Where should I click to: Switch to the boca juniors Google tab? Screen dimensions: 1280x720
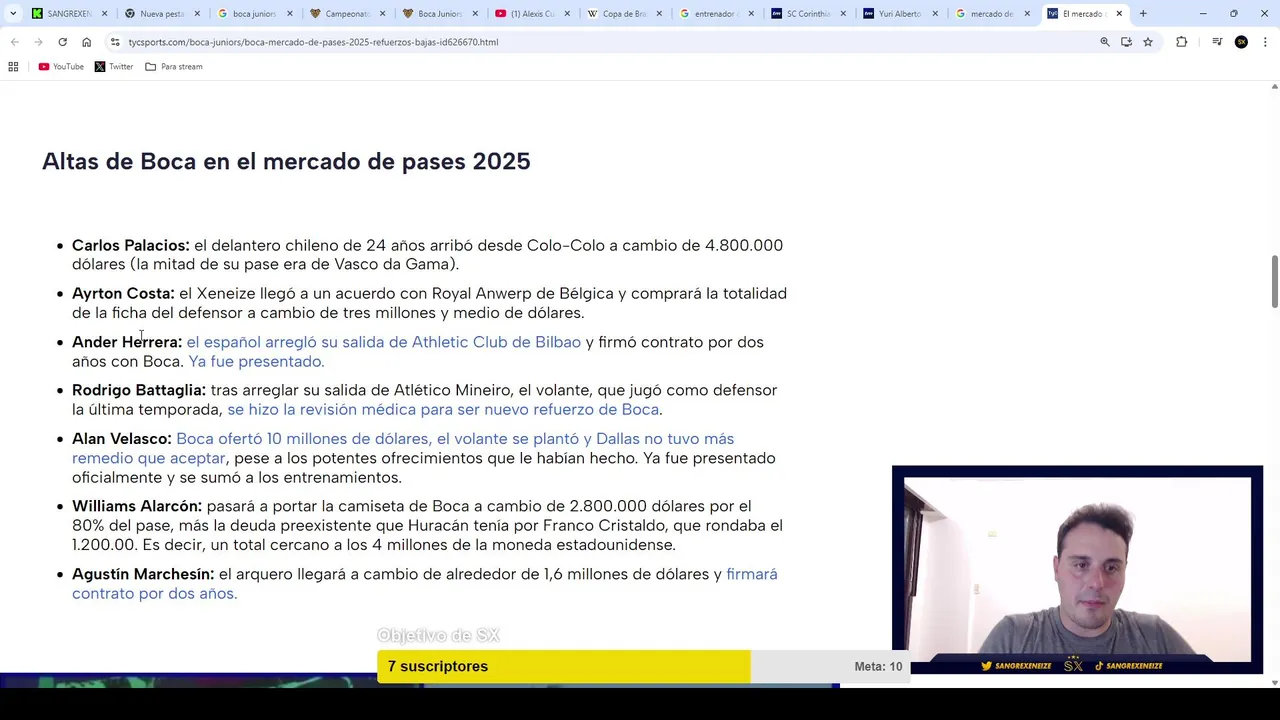point(252,14)
